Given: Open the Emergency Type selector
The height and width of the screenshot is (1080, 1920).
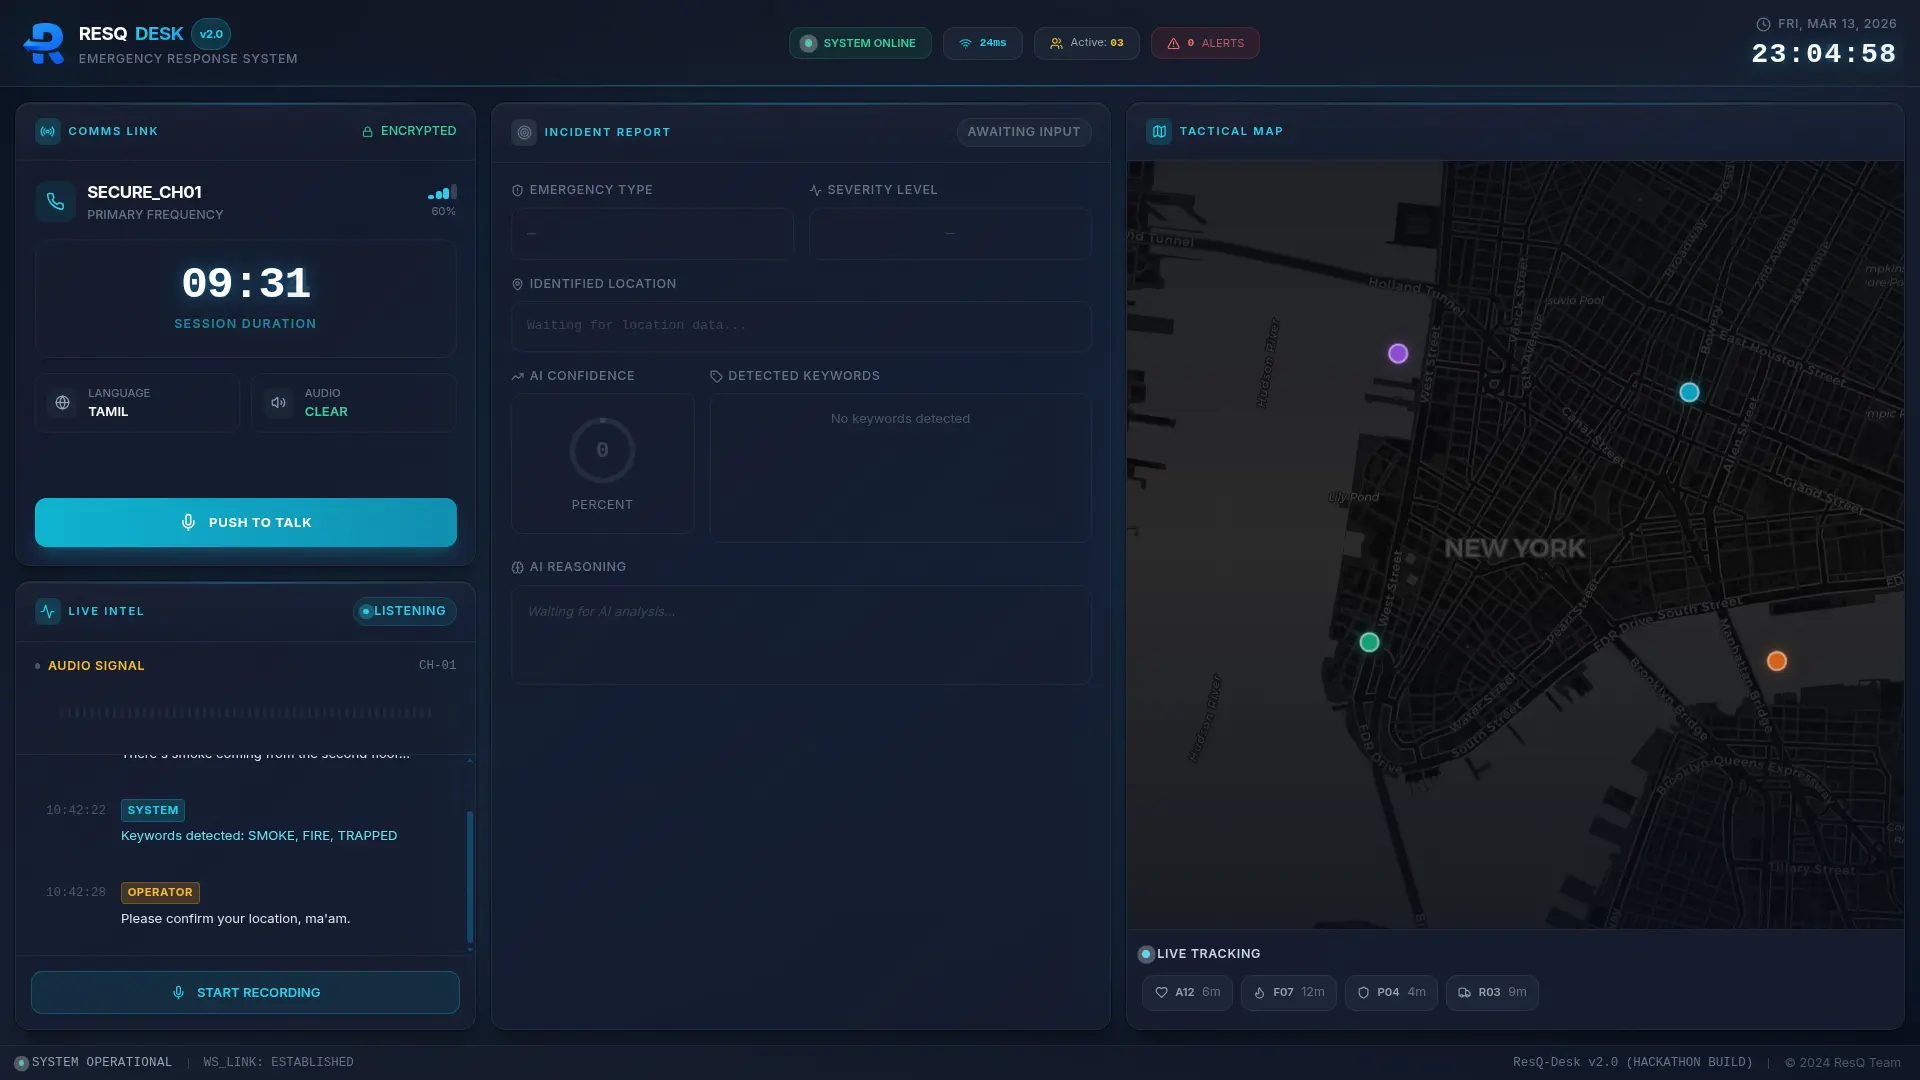Looking at the screenshot, I should click(651, 233).
